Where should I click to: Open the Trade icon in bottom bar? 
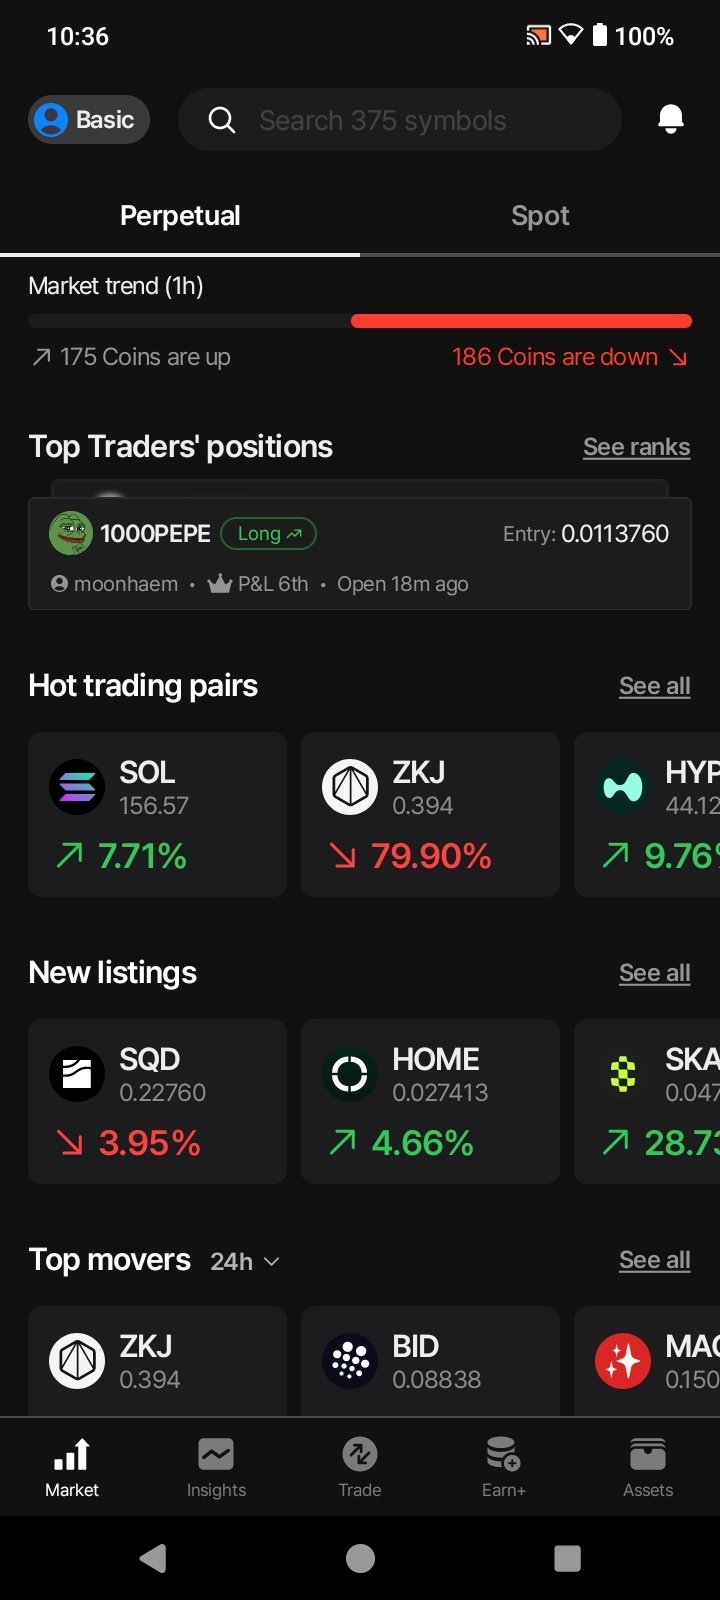360,1455
